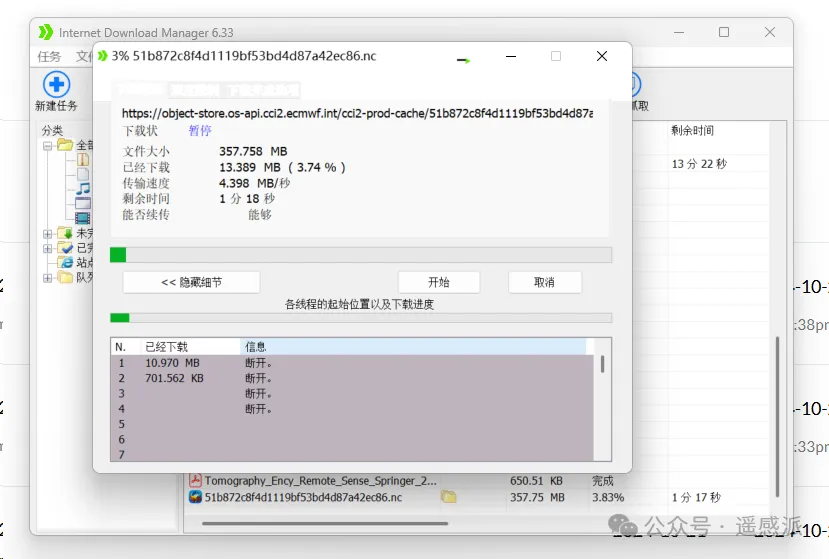Click the 3.83% status cell
Viewport: 829px width, 559px height.
(x=608, y=498)
